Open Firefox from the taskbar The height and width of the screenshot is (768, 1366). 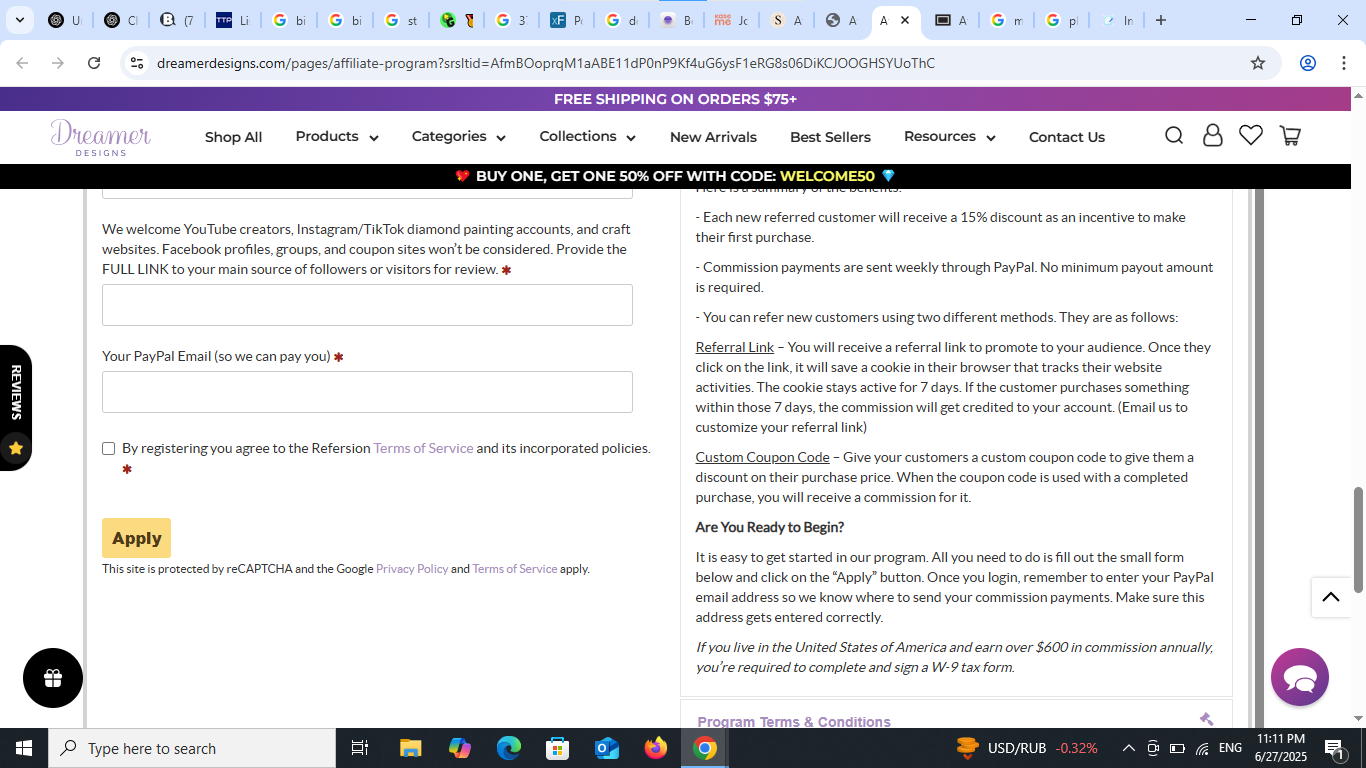tap(656, 748)
